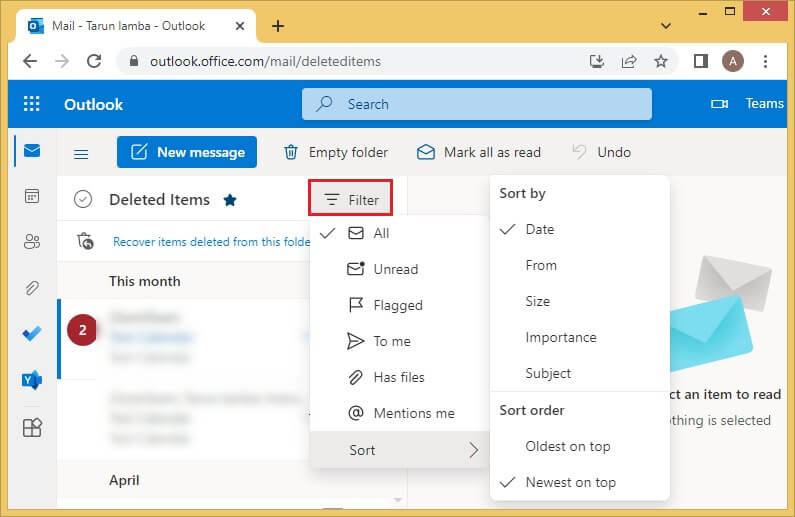
Task: Open the To Do checkmark icon
Action: 32,334
